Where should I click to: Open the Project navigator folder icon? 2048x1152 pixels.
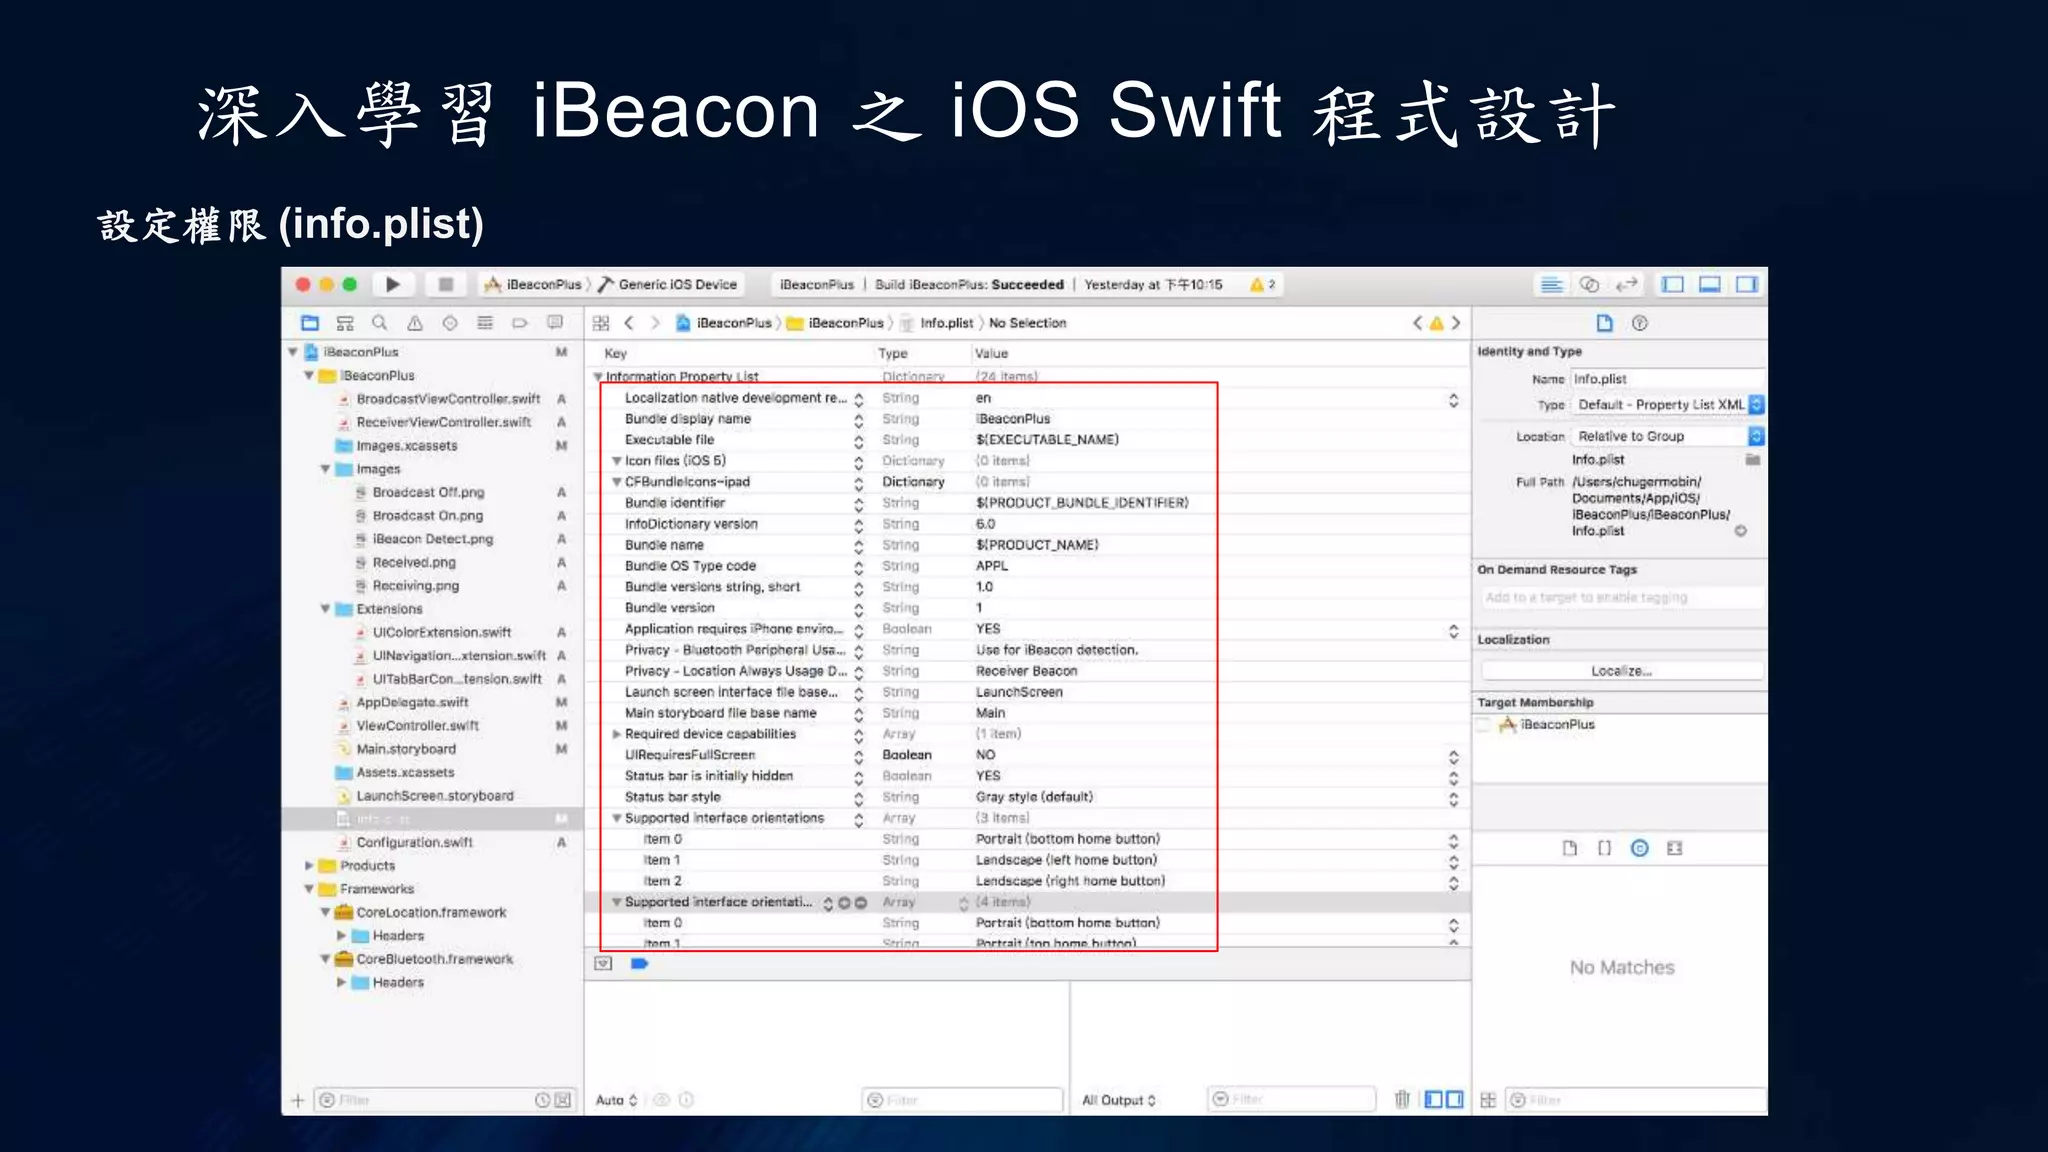(310, 323)
